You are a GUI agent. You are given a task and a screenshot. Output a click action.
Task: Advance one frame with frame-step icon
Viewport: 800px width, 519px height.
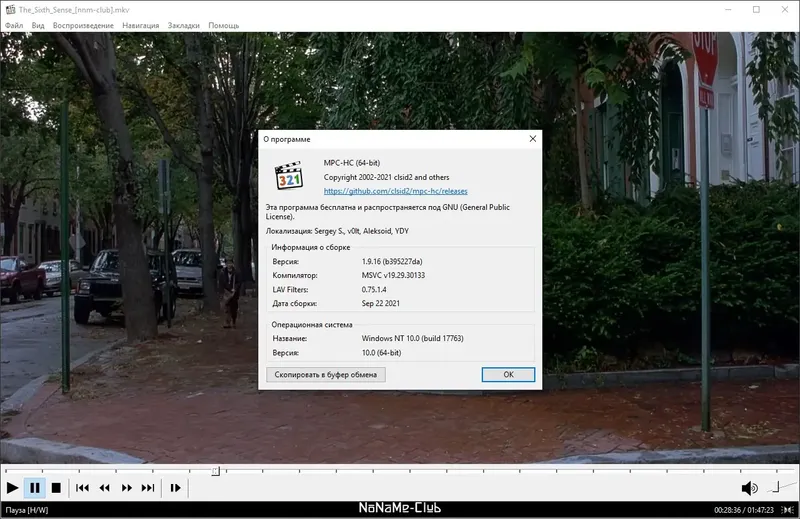click(x=175, y=488)
